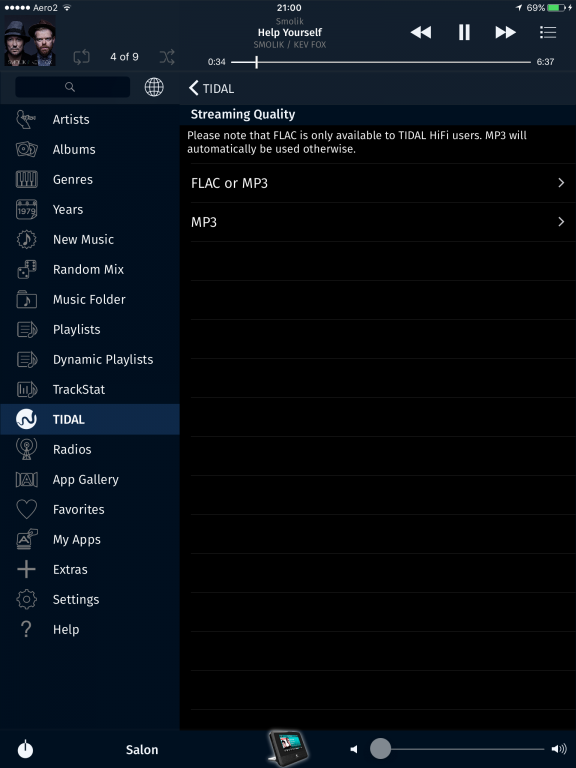Image resolution: width=576 pixels, height=768 pixels.
Task: Focus the search input field
Action: [72, 87]
